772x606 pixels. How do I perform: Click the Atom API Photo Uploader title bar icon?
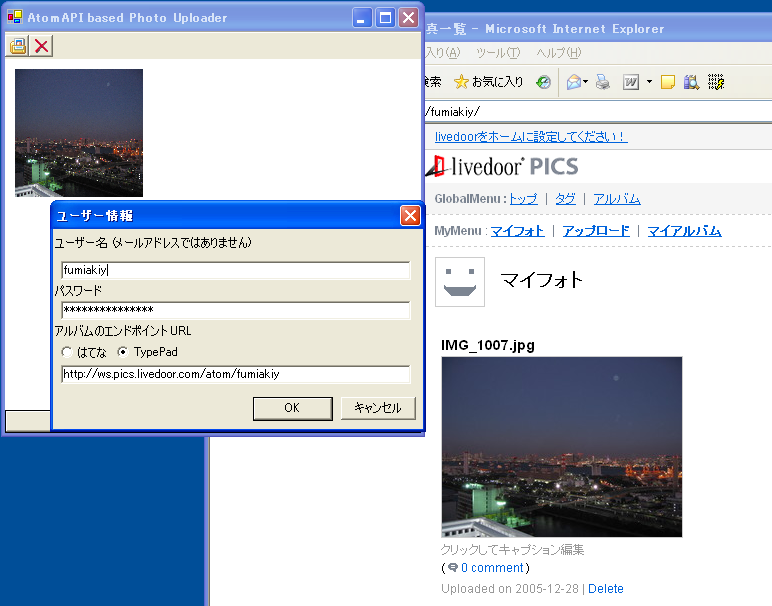15,17
